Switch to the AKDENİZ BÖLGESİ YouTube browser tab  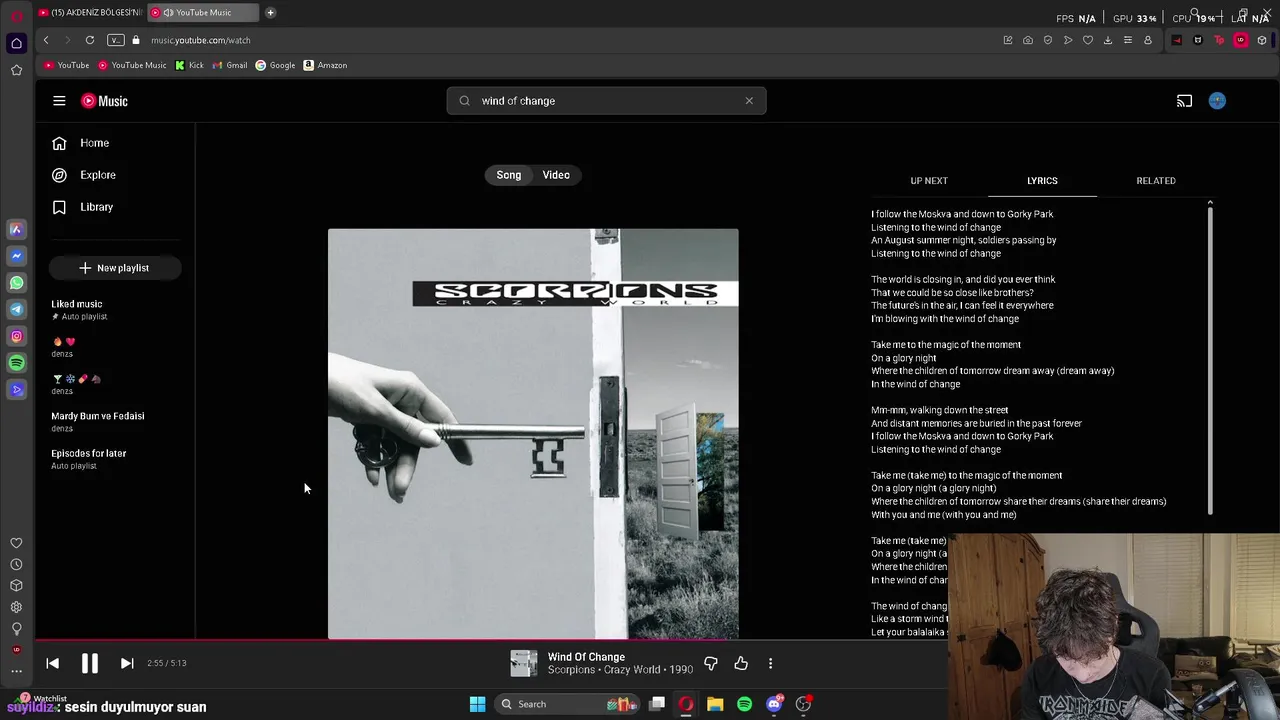coord(90,12)
